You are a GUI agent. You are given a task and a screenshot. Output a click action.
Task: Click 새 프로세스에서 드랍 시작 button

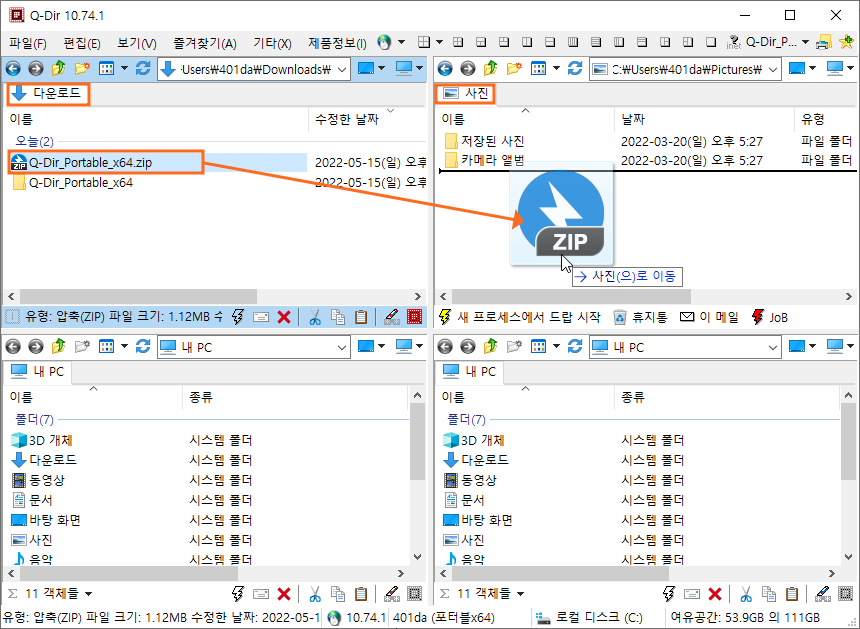pos(519,317)
